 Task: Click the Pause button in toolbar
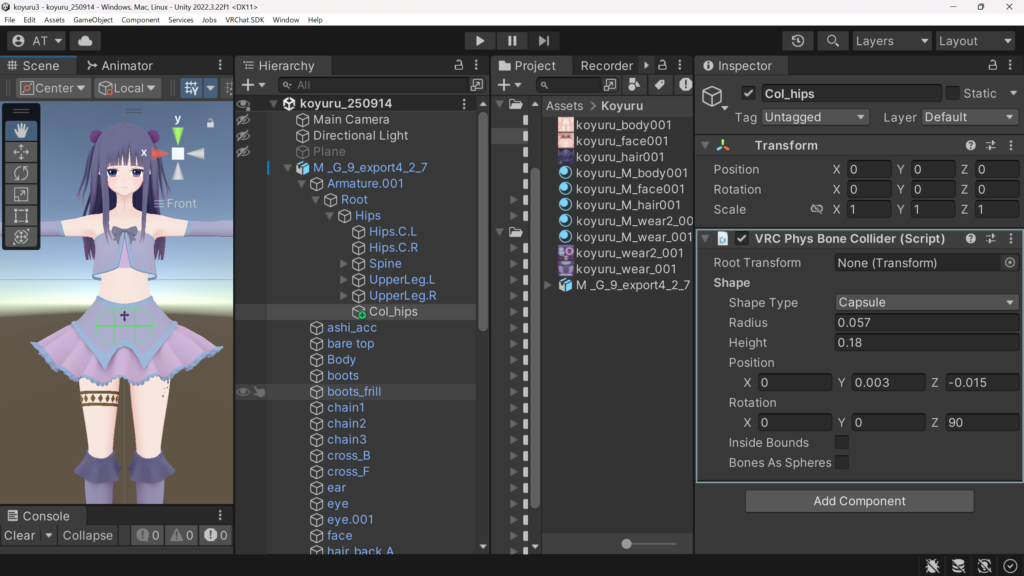512,41
